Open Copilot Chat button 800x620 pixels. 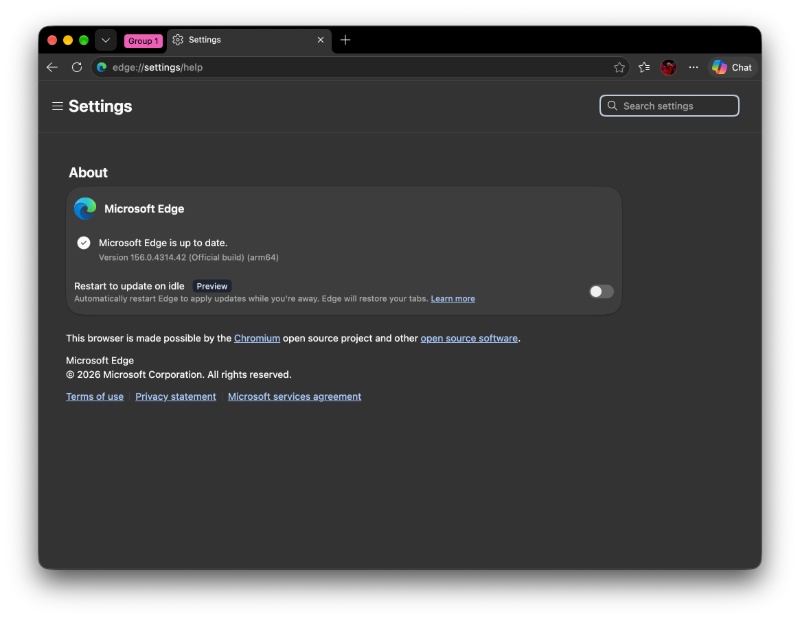[x=732, y=67]
